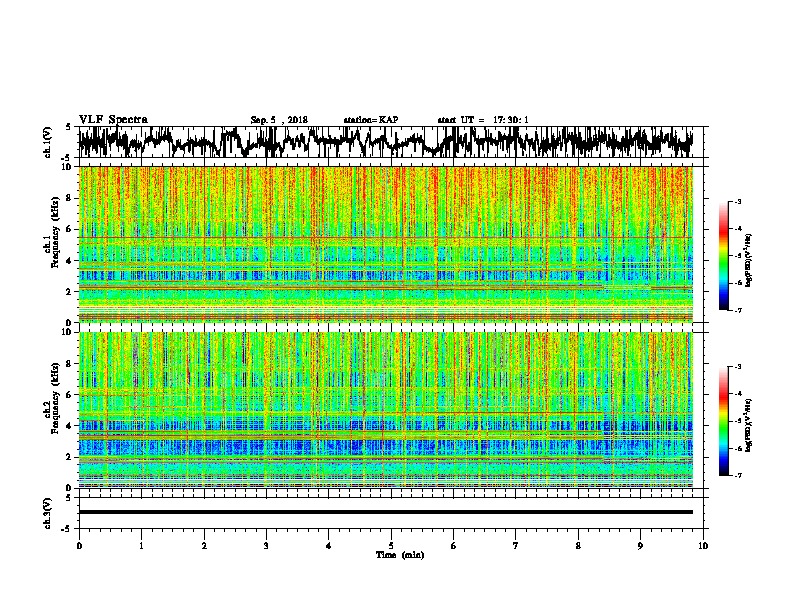Image resolution: width=792 pixels, height=612 pixels.
Task: Select the "start UT = 17:30:1" text
Action: [482, 120]
